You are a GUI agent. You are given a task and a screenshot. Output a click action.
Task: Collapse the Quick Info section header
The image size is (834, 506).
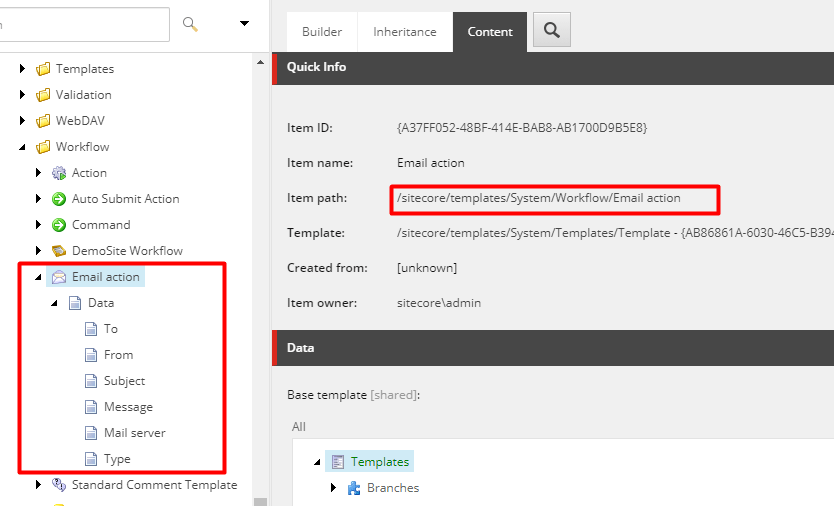click(x=550, y=67)
